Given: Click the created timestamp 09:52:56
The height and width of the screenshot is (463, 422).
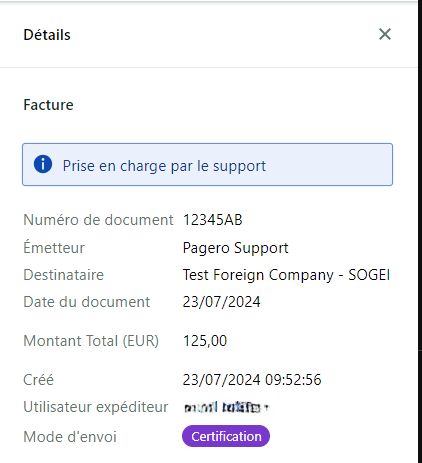Looking at the screenshot, I should 293,380.
